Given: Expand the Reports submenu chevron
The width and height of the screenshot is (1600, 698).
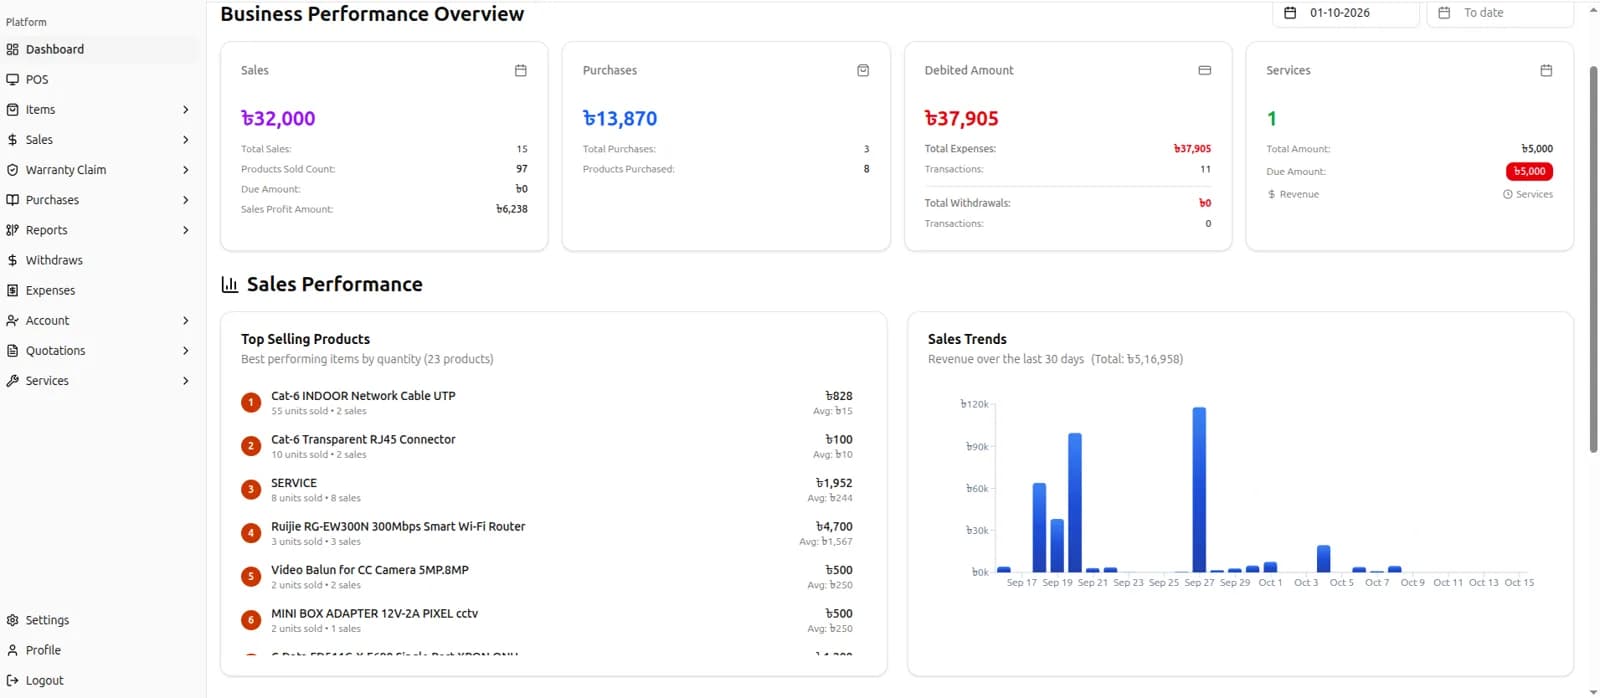Looking at the screenshot, I should coord(186,230).
